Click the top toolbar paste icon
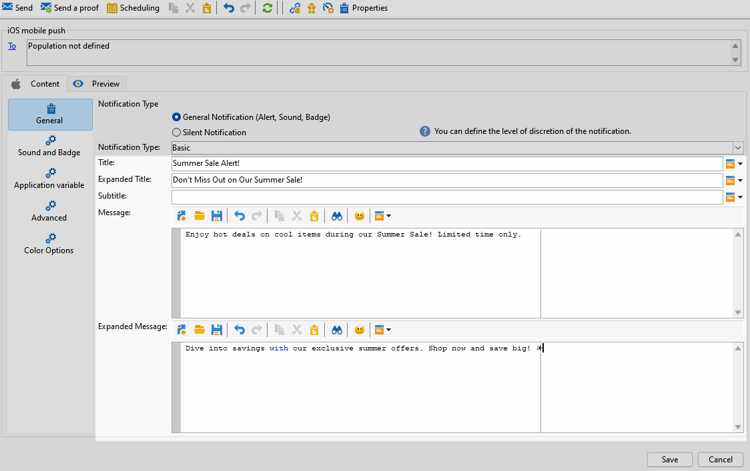Image resolution: width=750 pixels, height=471 pixels. 207,8
